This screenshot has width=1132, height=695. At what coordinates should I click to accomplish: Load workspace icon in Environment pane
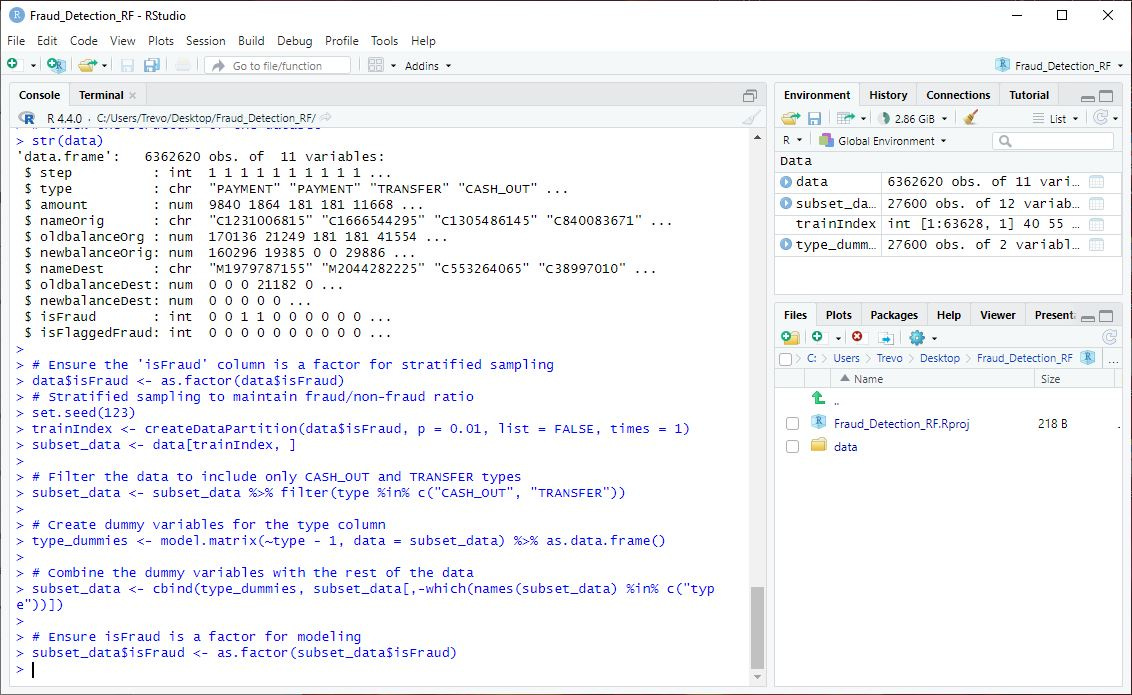[791, 118]
